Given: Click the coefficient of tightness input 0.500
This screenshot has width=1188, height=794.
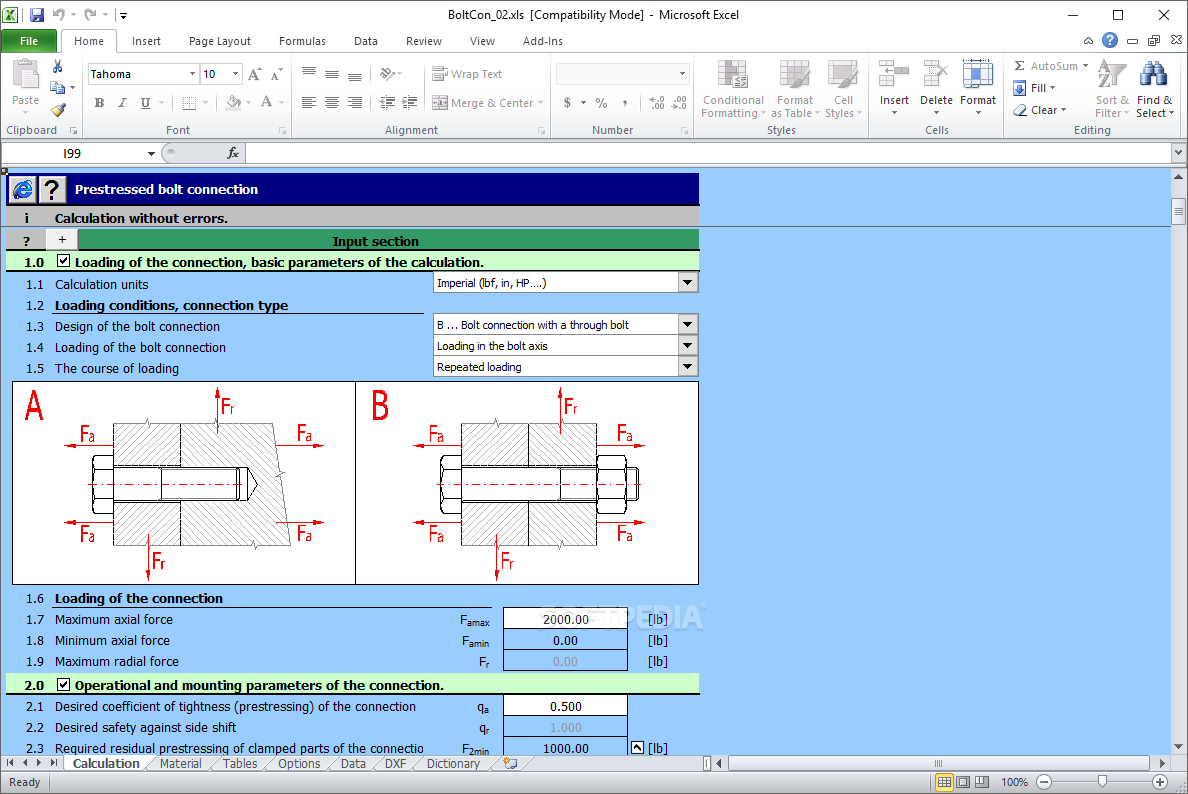Looking at the screenshot, I should (565, 706).
